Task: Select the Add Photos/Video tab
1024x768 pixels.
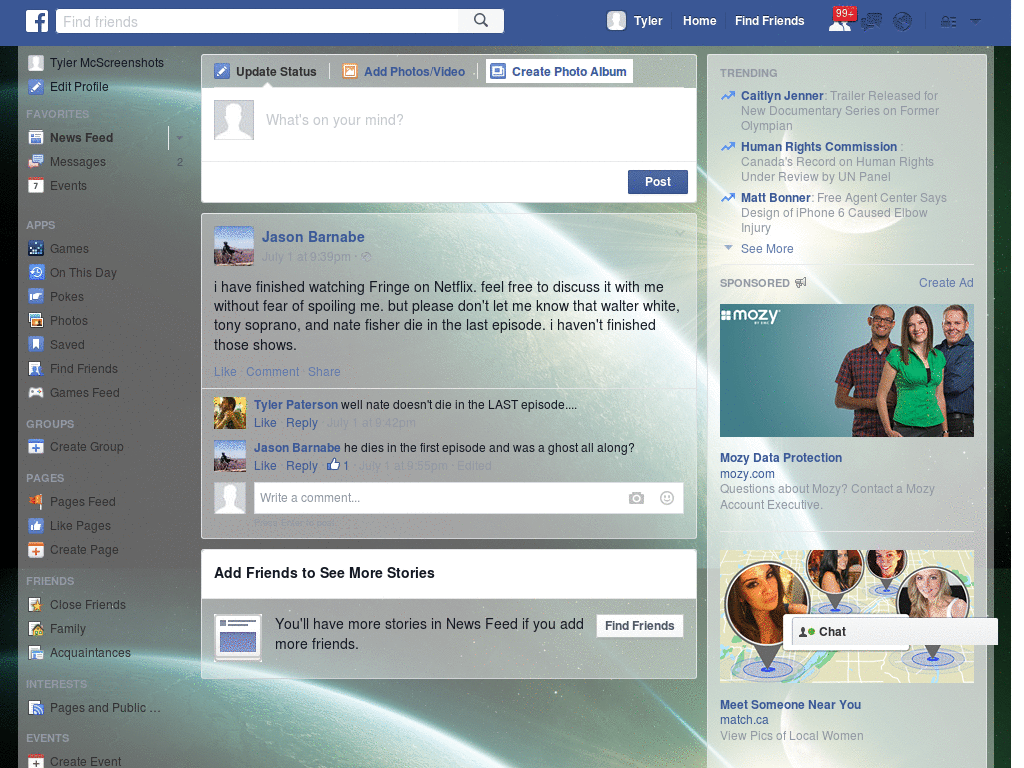Action: (405, 71)
